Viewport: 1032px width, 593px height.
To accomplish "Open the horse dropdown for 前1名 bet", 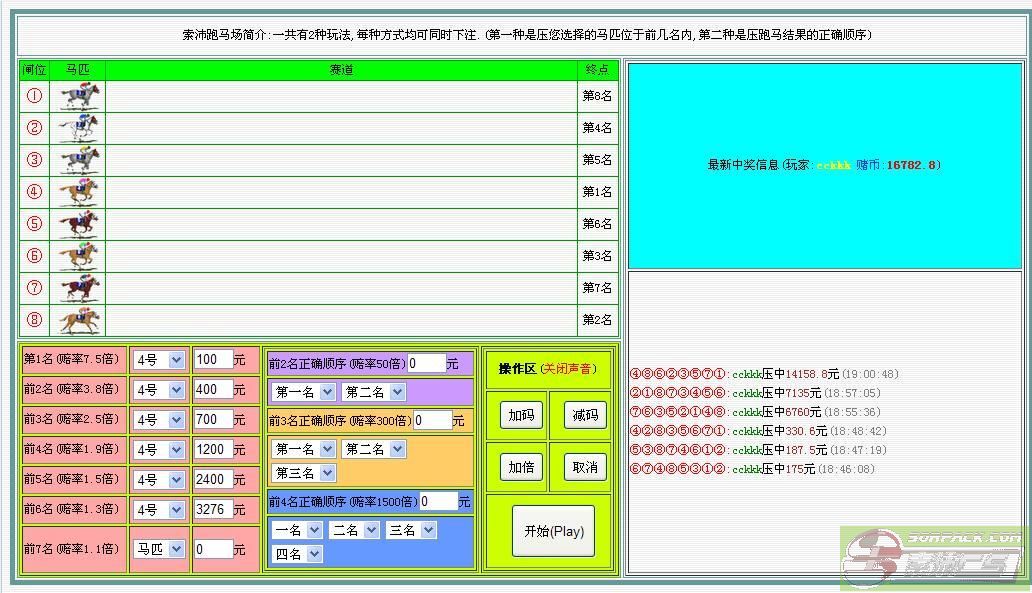I will (x=159, y=360).
